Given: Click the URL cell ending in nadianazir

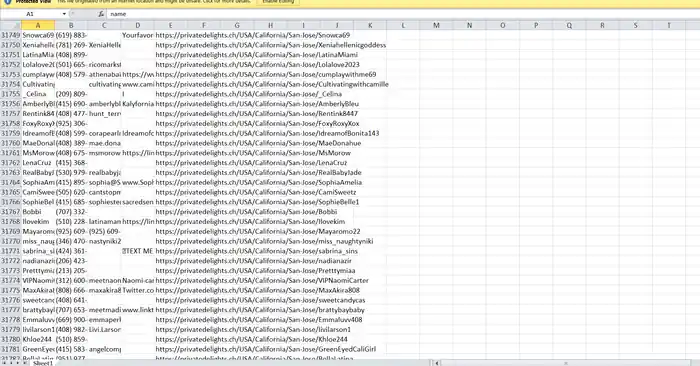Looking at the screenshot, I should 254,261.
